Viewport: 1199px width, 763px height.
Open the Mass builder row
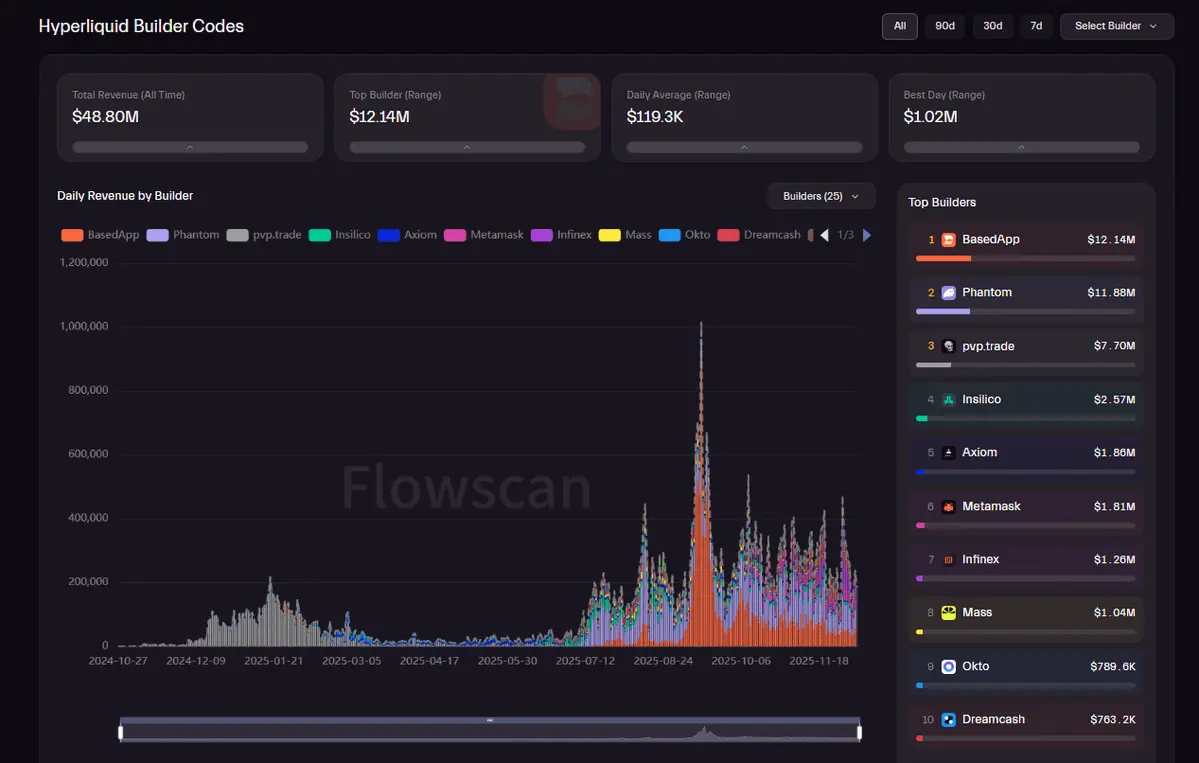click(x=1025, y=621)
